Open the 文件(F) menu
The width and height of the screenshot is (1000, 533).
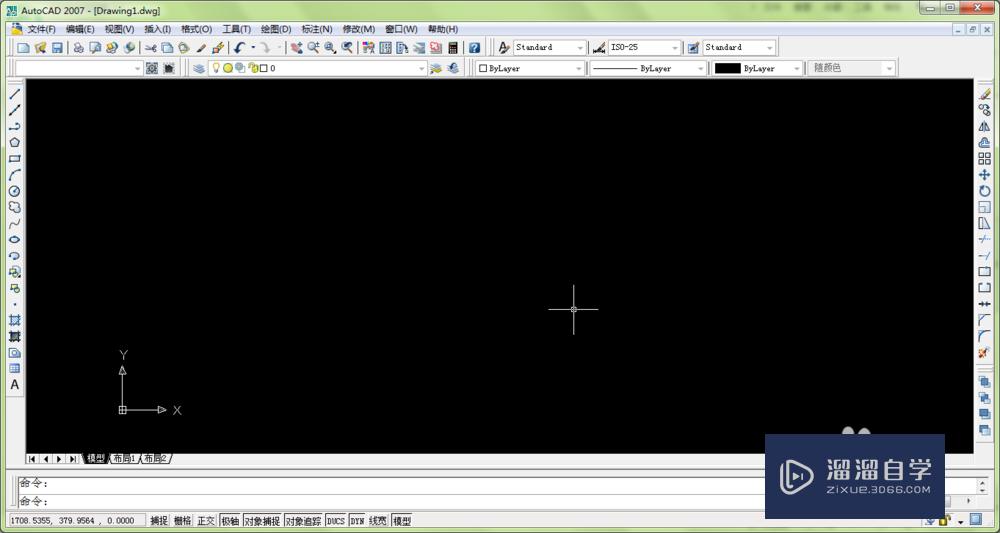tap(41, 29)
